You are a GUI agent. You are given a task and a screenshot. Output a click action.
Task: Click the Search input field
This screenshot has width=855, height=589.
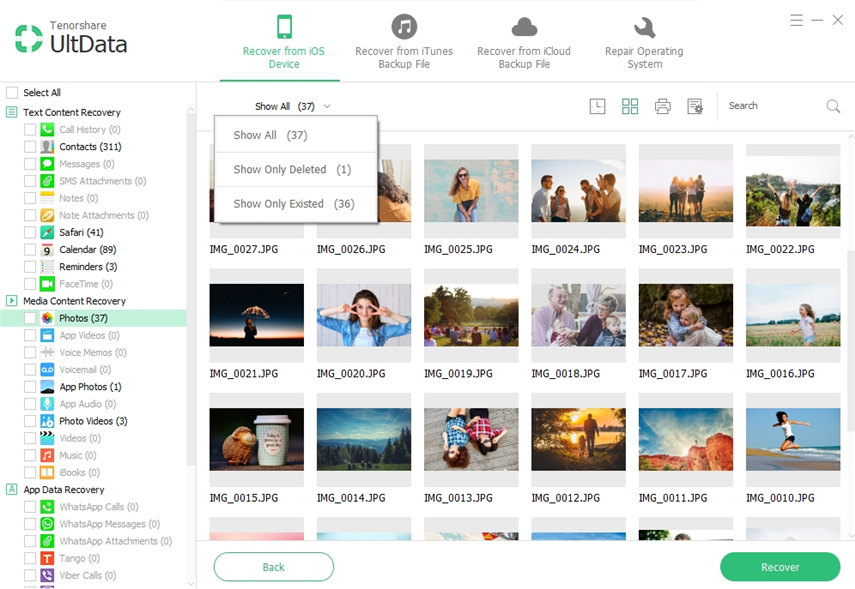[x=774, y=106]
